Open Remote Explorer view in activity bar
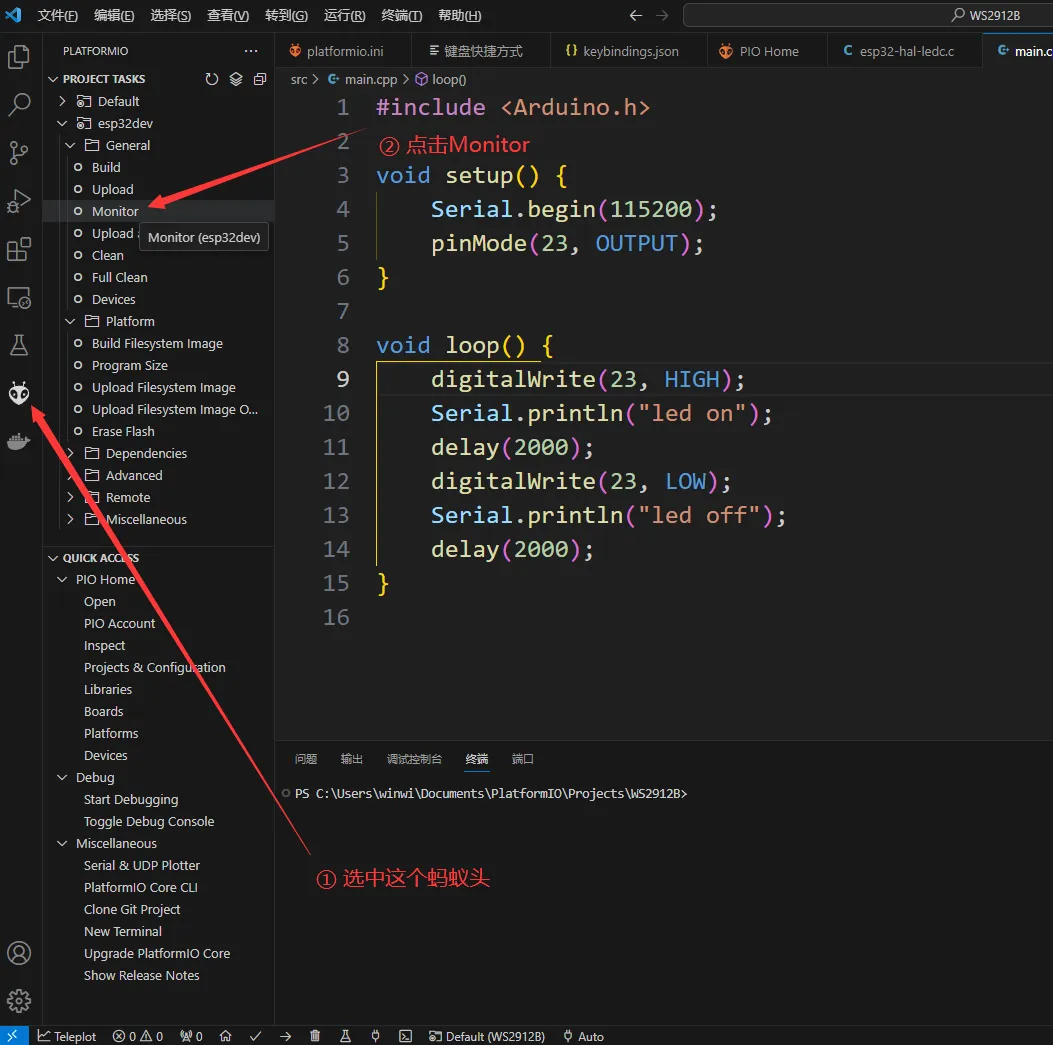1053x1045 pixels. 19,298
